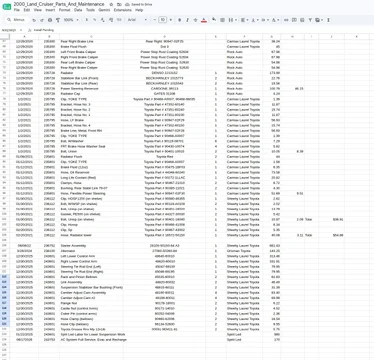Open the Gemini menu
This screenshot has width=374, height=360.
[104, 10]
